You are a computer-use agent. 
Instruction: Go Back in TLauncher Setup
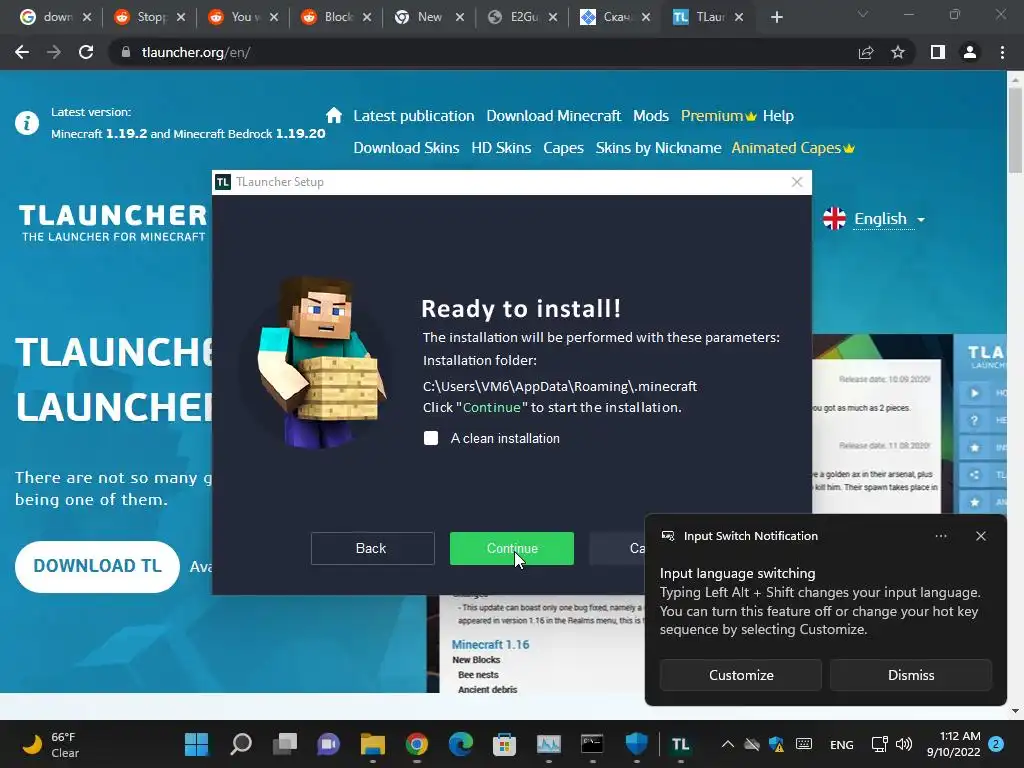point(372,549)
